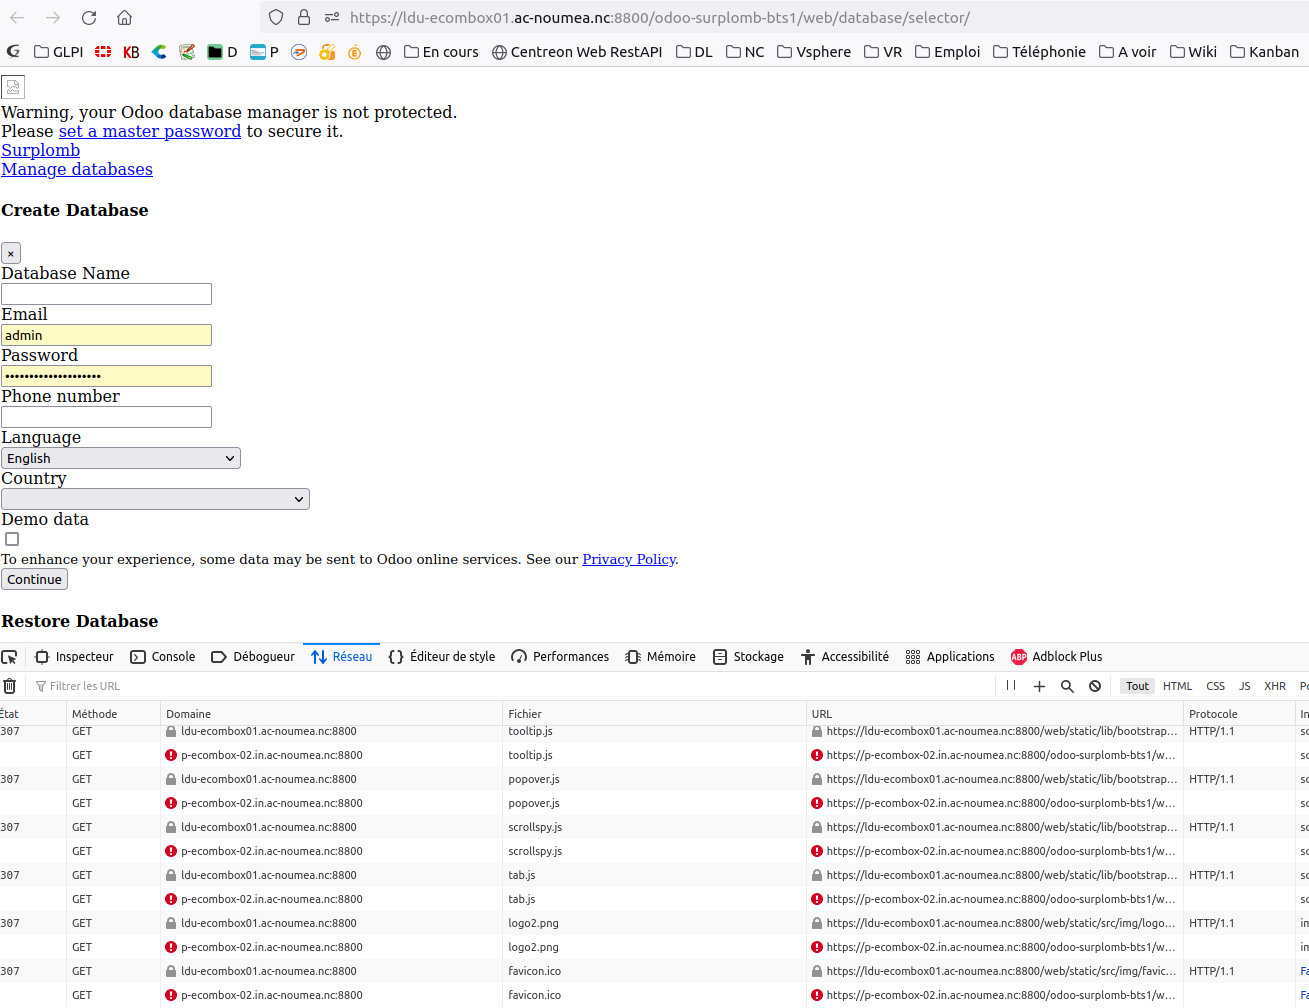
Task: Toggle the CSS request filter
Action: pyautogui.click(x=1215, y=686)
